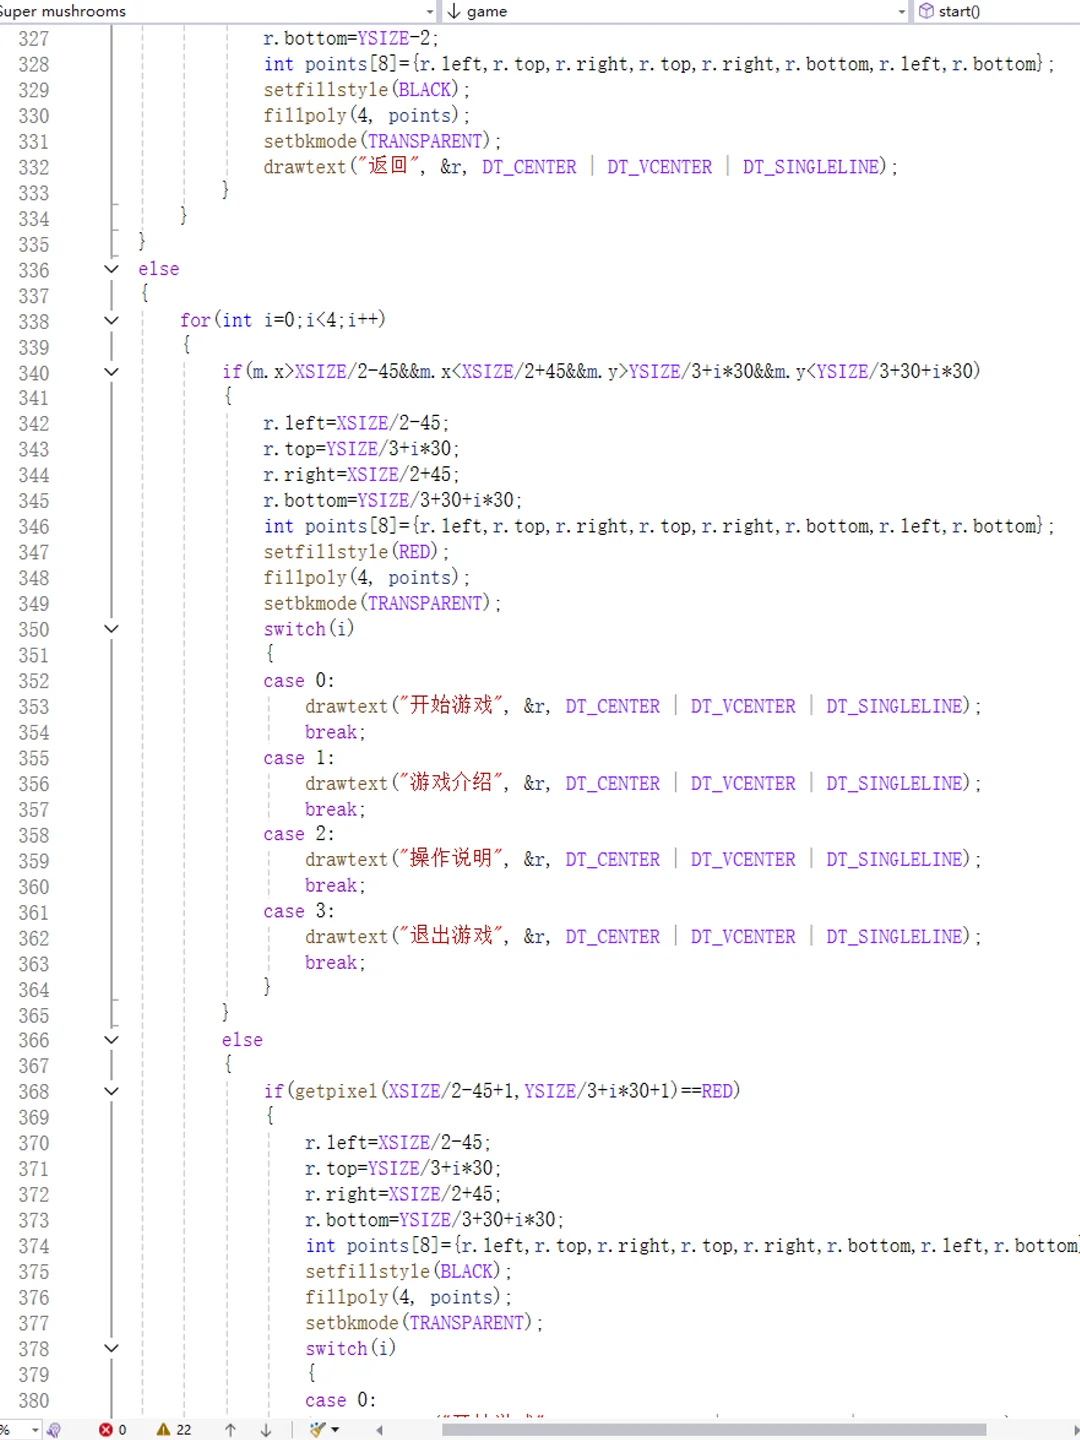1080x1440 pixels.
Task: Click the text "开始游戏" string on line 353
Action: [x=451, y=706]
